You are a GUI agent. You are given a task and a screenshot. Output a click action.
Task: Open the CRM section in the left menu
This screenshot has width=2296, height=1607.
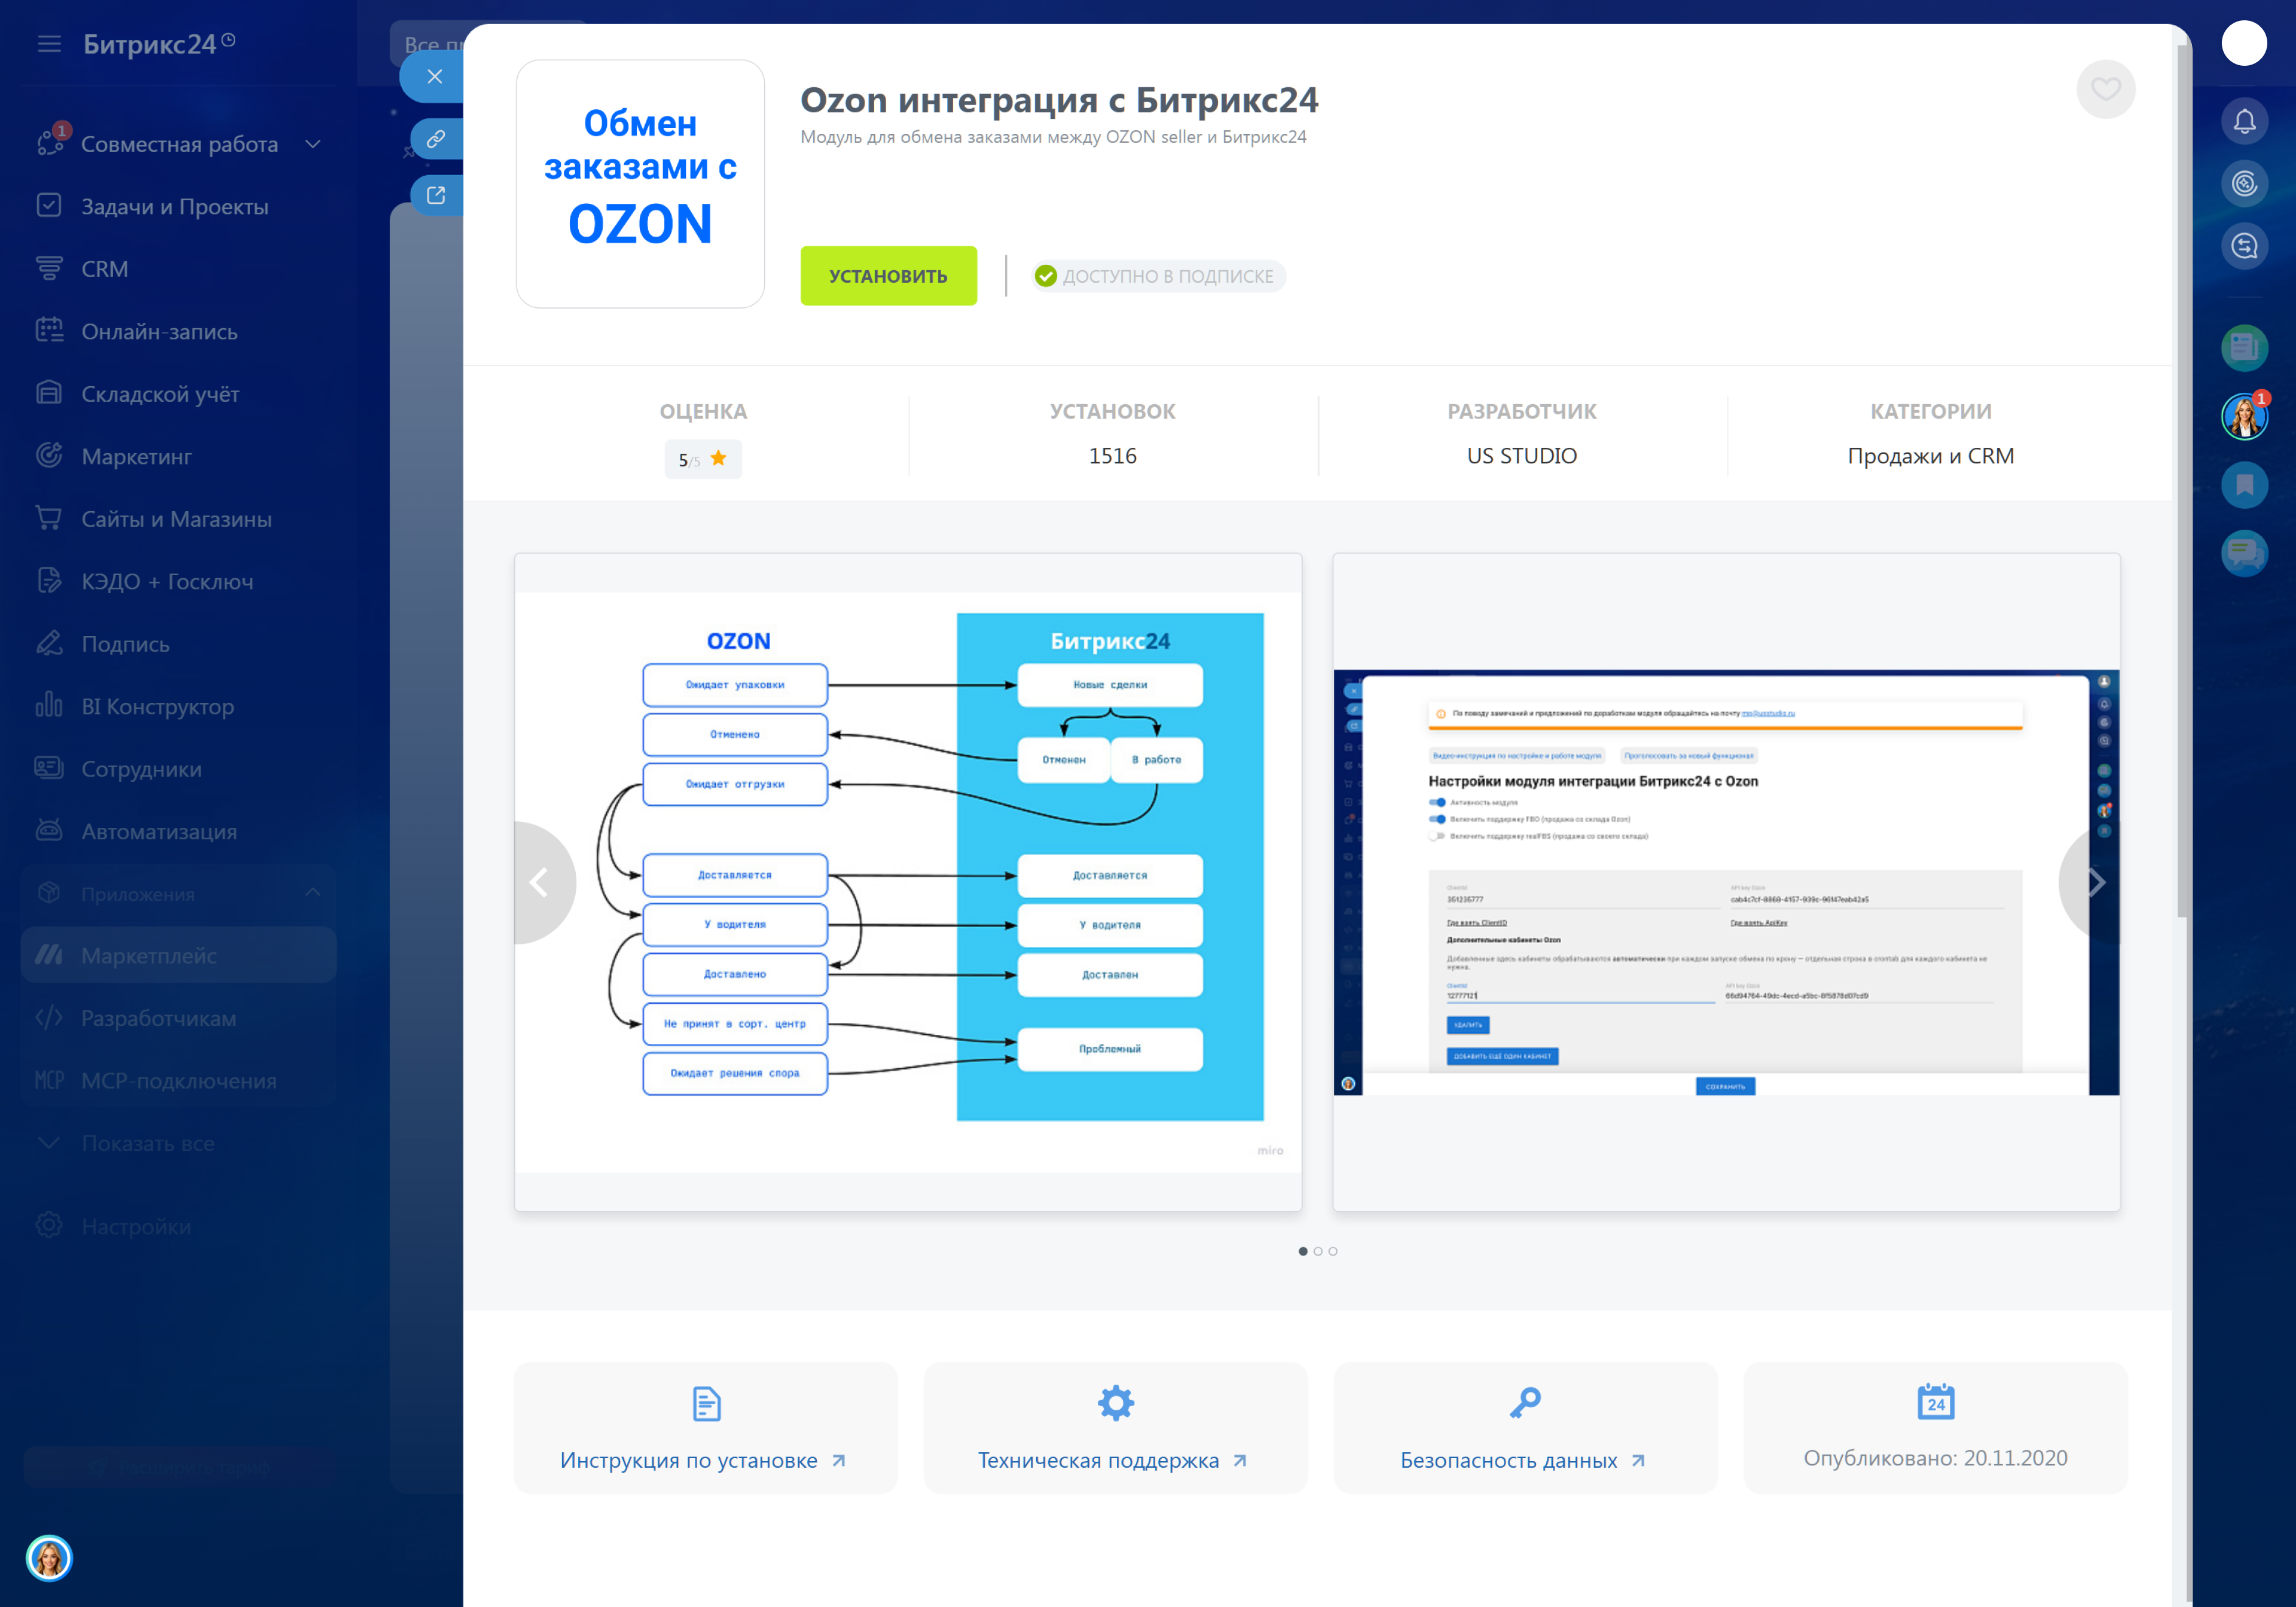[104, 269]
